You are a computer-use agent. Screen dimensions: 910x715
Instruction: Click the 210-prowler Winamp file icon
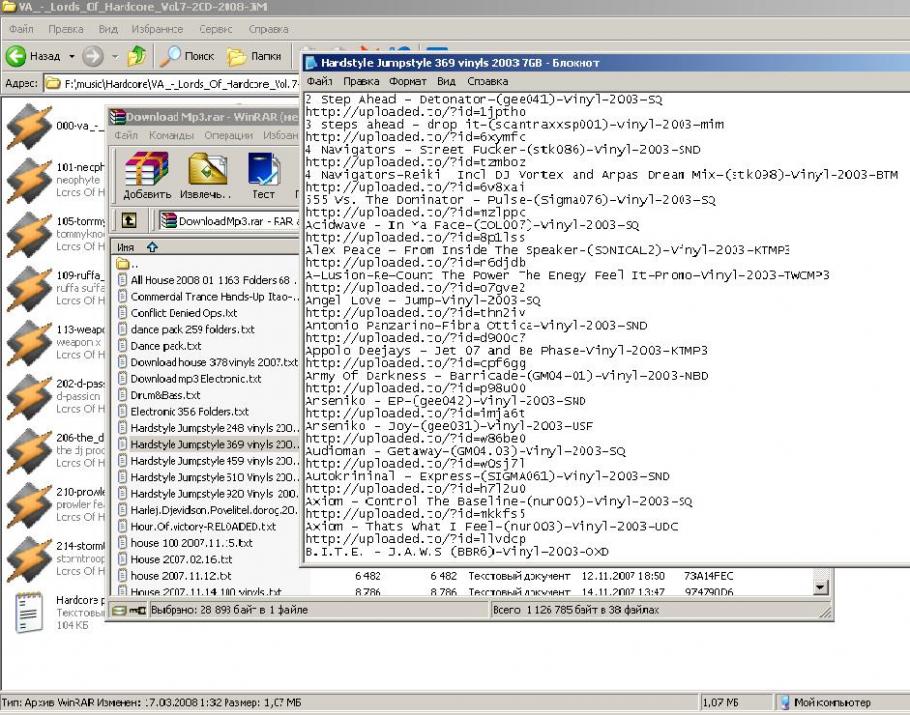coord(29,505)
